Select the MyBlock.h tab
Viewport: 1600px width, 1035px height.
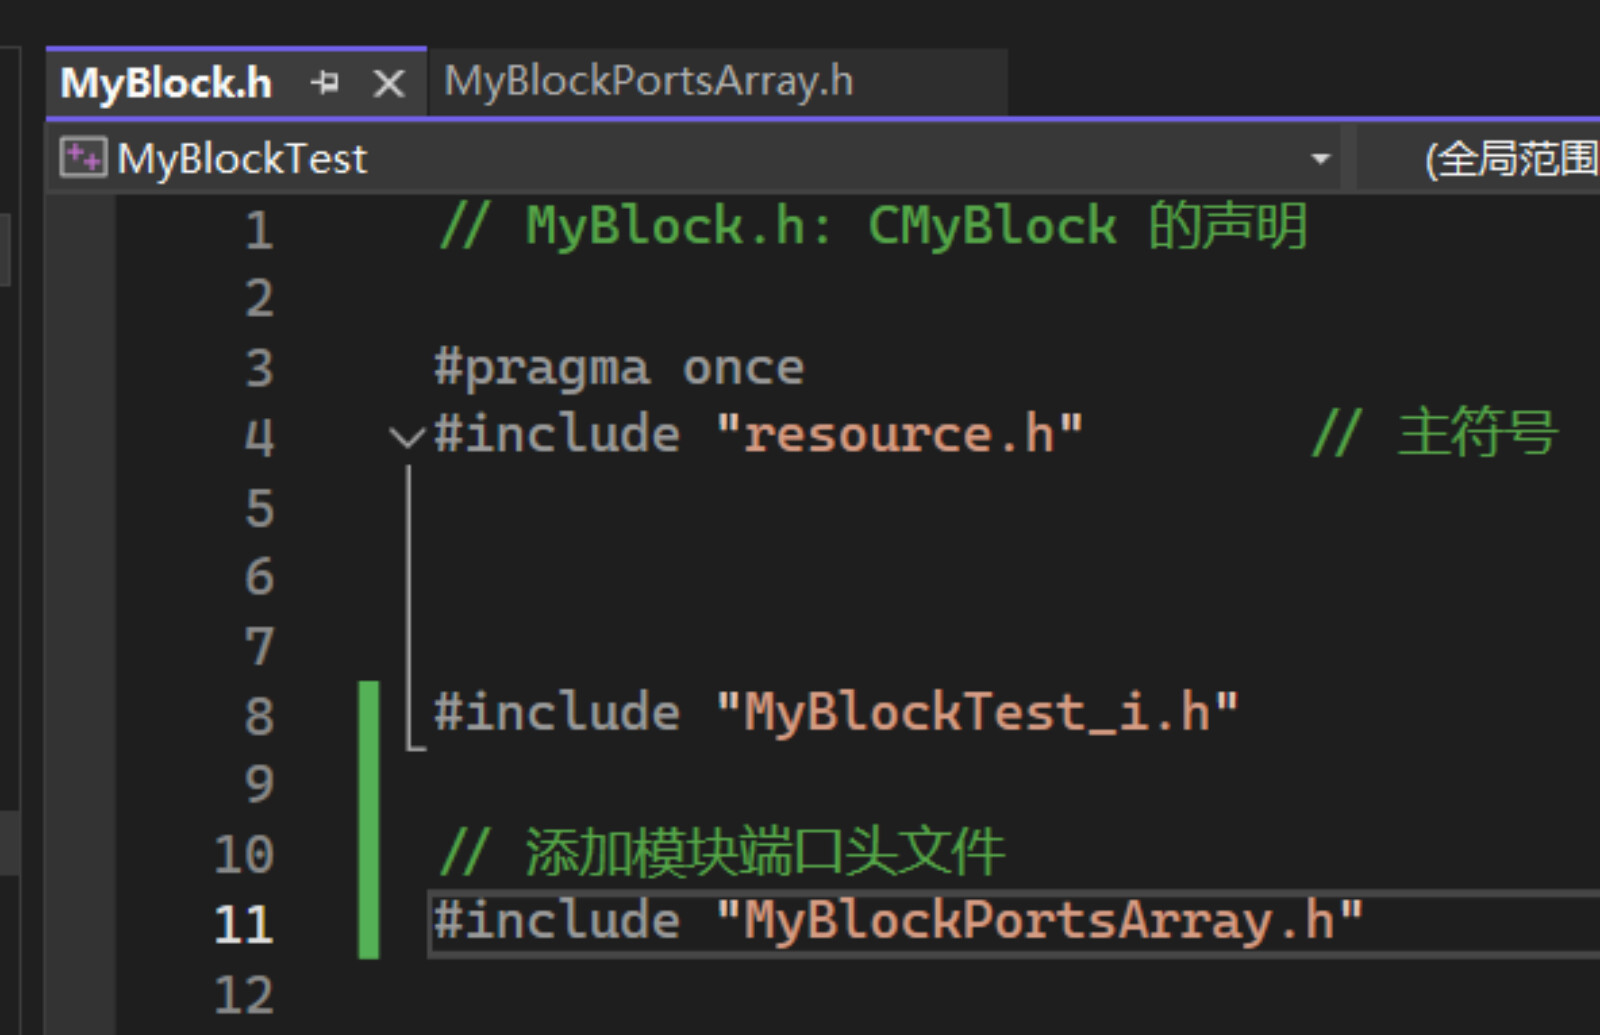[166, 83]
